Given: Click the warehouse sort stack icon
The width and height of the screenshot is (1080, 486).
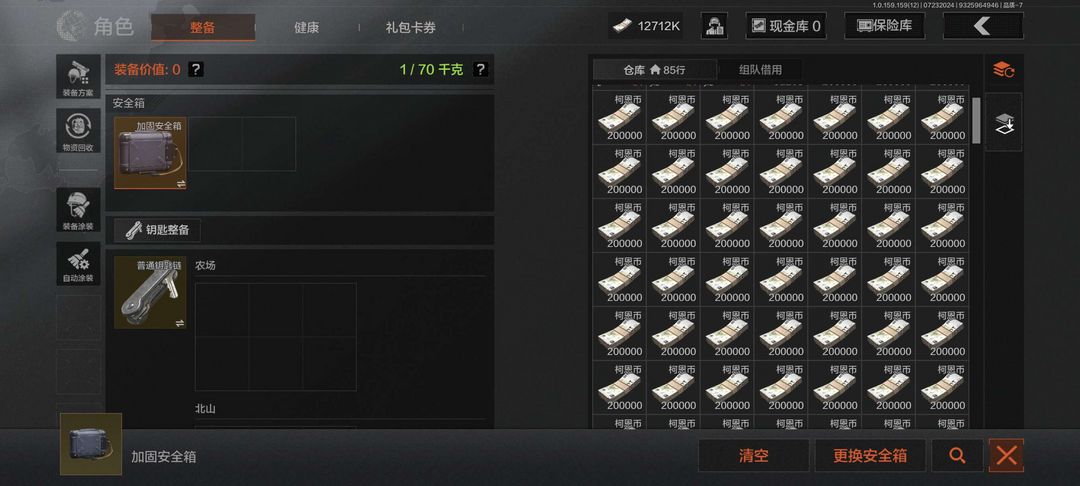Looking at the screenshot, I should (x=1004, y=70).
